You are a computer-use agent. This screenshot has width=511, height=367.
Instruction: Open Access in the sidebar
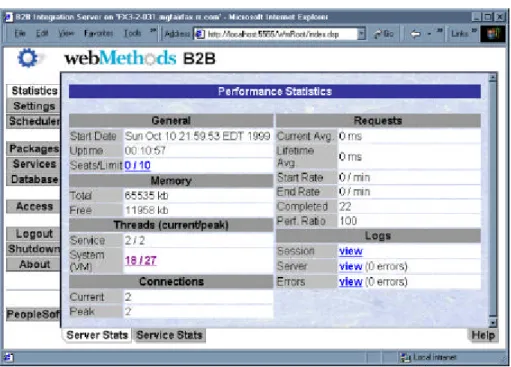(x=34, y=206)
